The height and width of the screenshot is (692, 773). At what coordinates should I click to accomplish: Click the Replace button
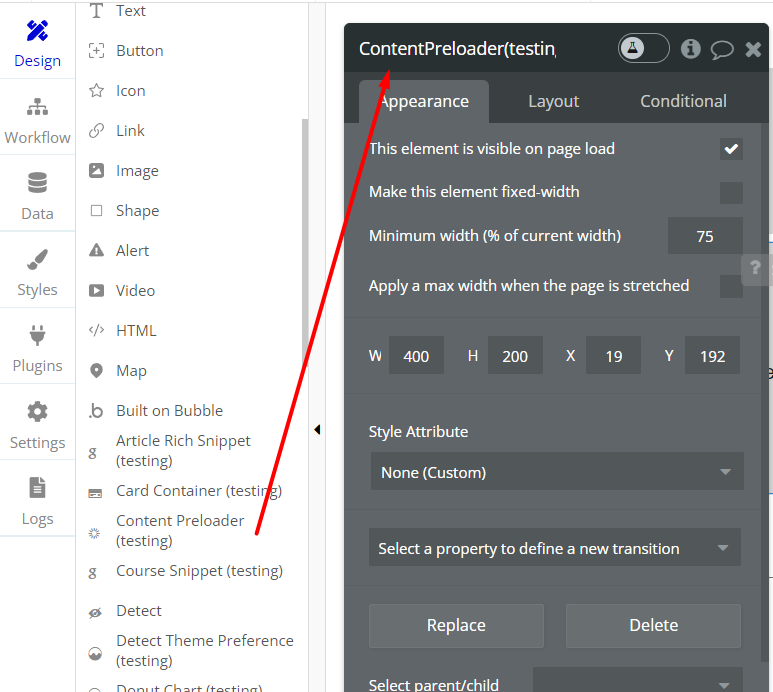point(456,625)
